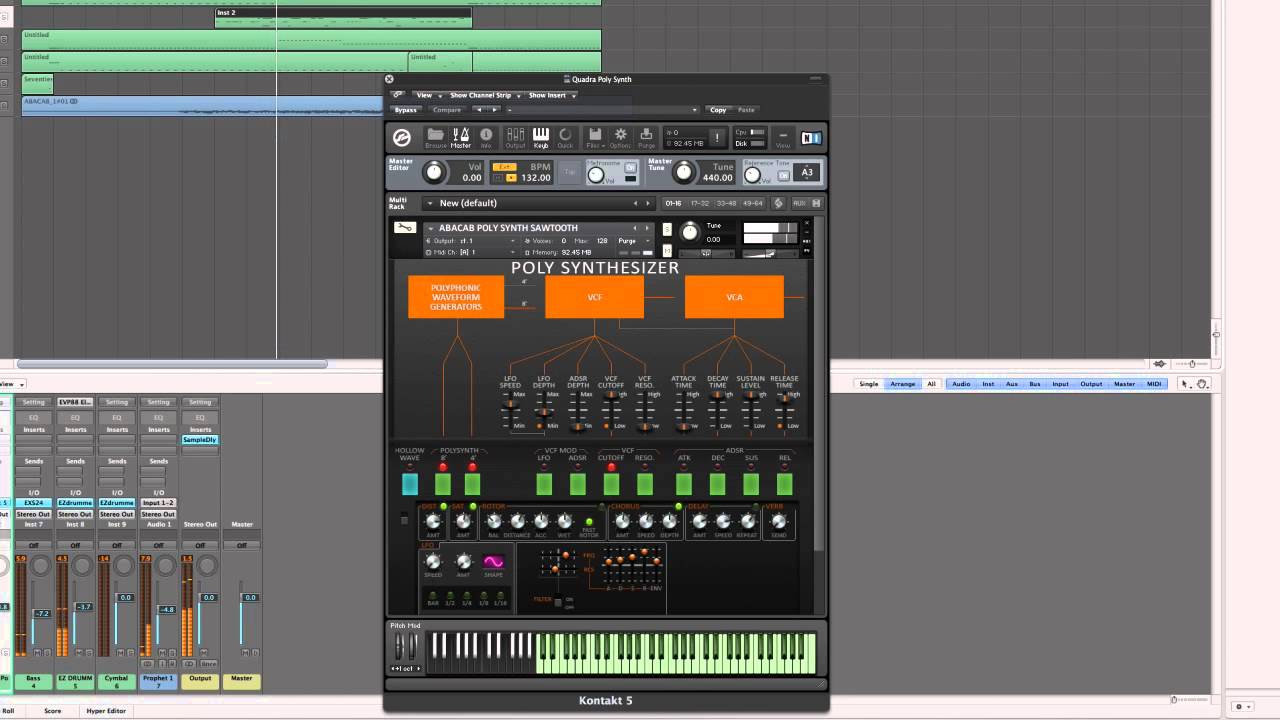Click the BPM 132.00 value field

[x=535, y=178]
